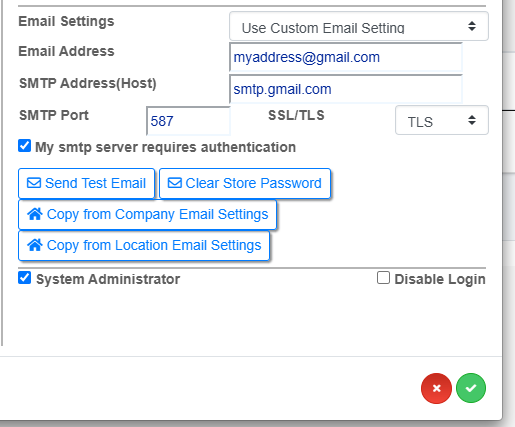Click the house icon on Copy from Company
Screen dimensions: 515x427
[35, 214]
